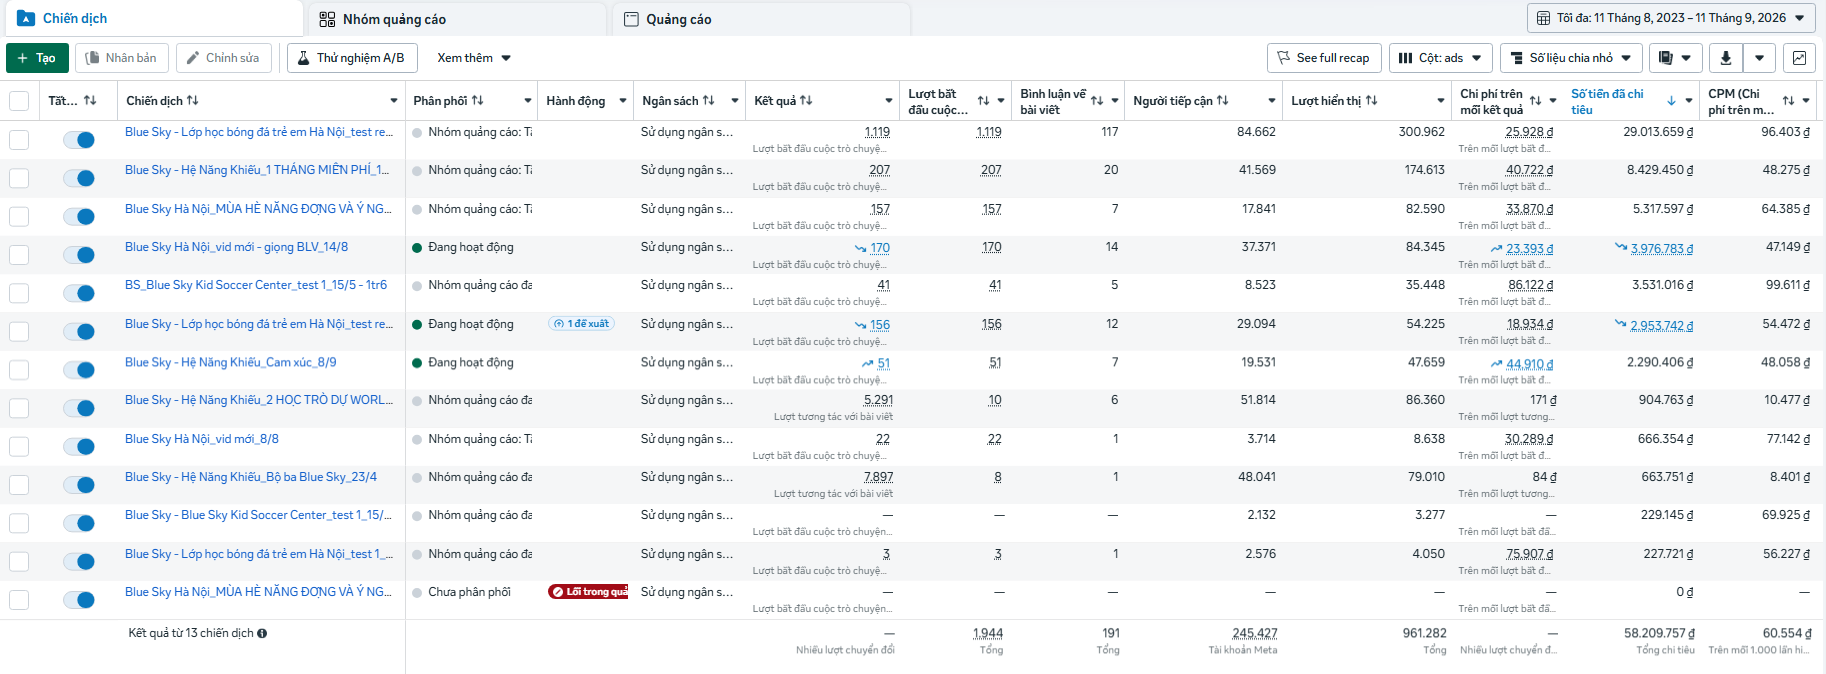Open Lượt hiển thị column header dropdown arrow
The image size is (1826, 674).
tap(1441, 101)
